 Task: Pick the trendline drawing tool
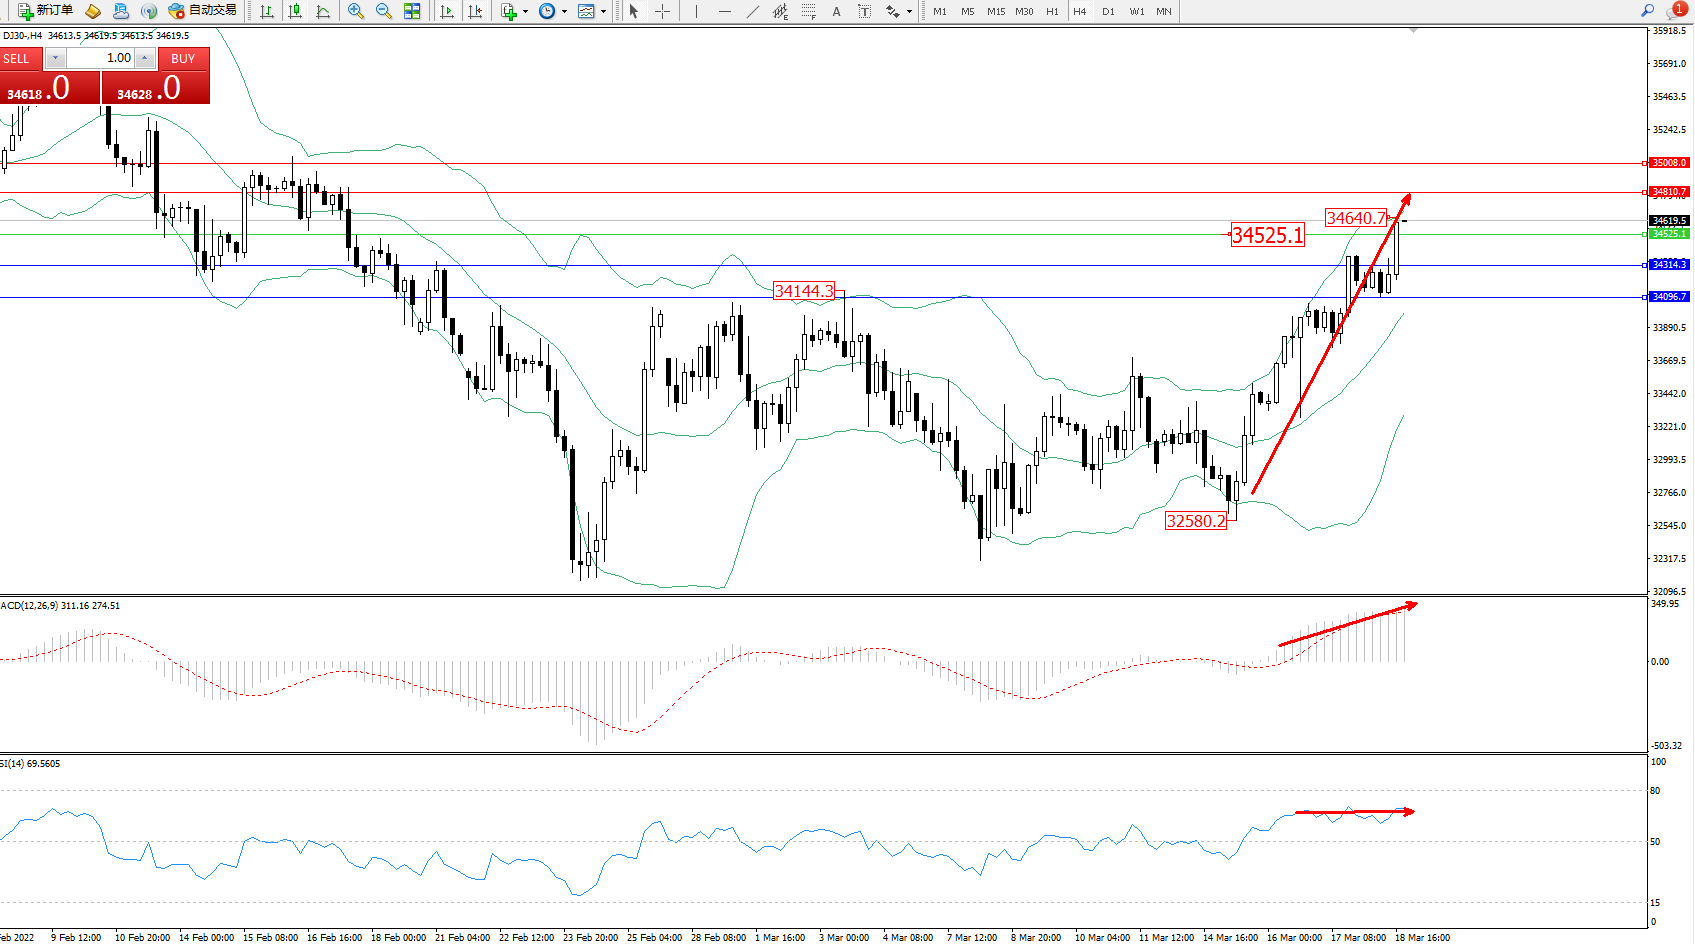coord(752,11)
